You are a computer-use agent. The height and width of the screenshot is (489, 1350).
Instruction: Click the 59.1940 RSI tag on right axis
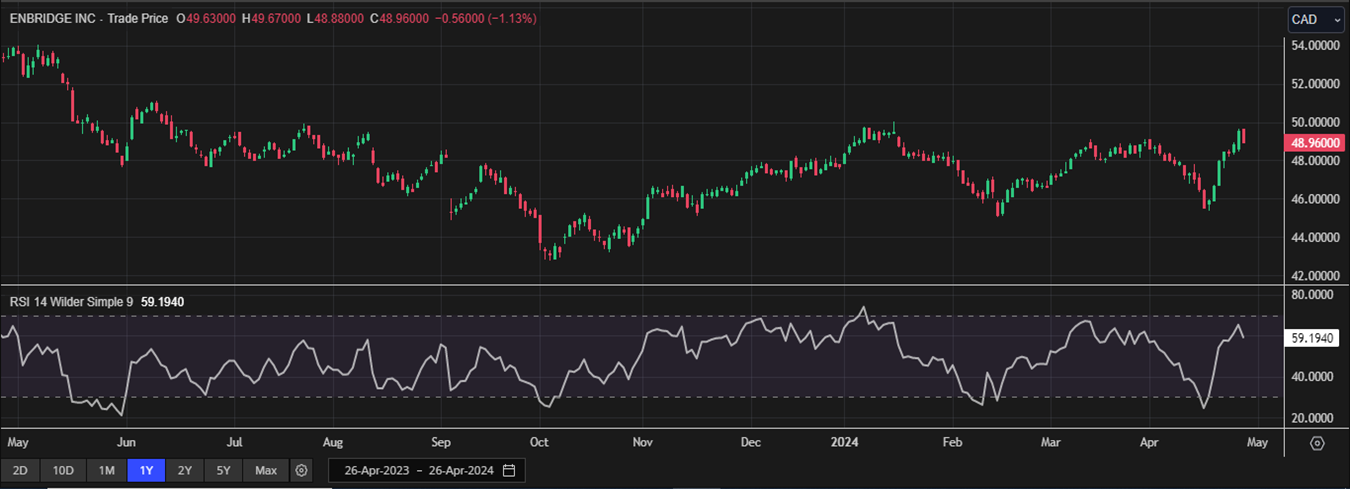tap(1314, 338)
